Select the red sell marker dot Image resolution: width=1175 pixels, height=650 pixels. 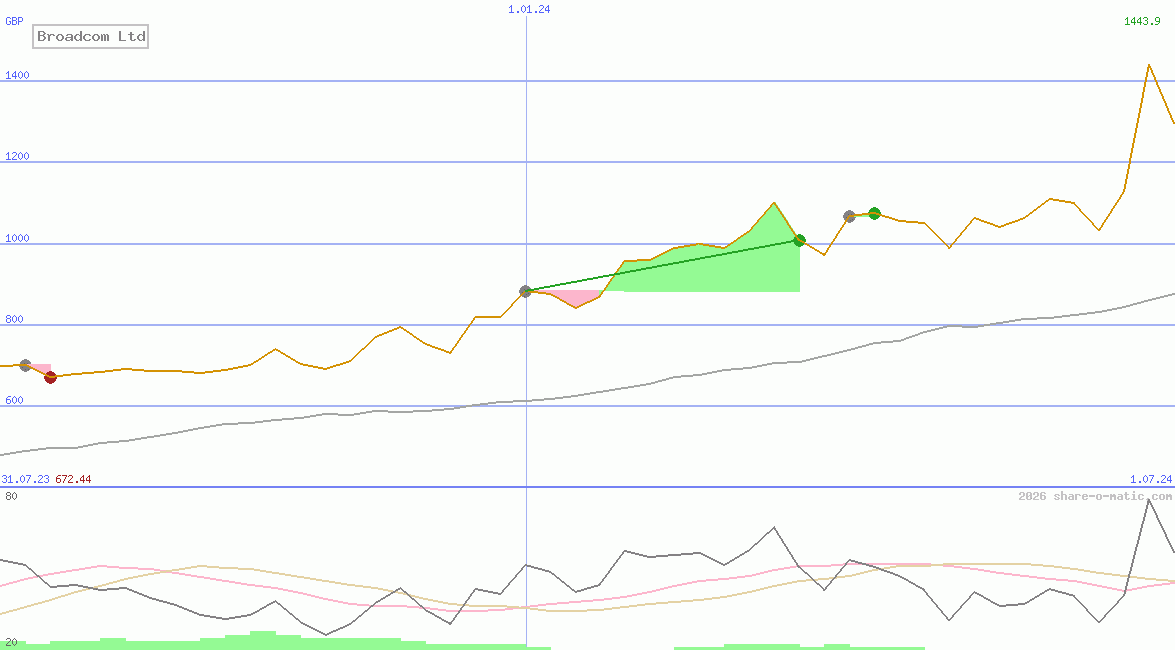(50, 377)
